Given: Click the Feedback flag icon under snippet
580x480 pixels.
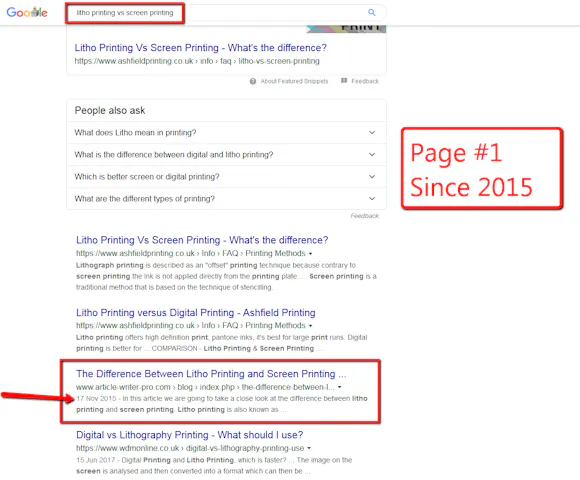Looking at the screenshot, I should [344, 81].
